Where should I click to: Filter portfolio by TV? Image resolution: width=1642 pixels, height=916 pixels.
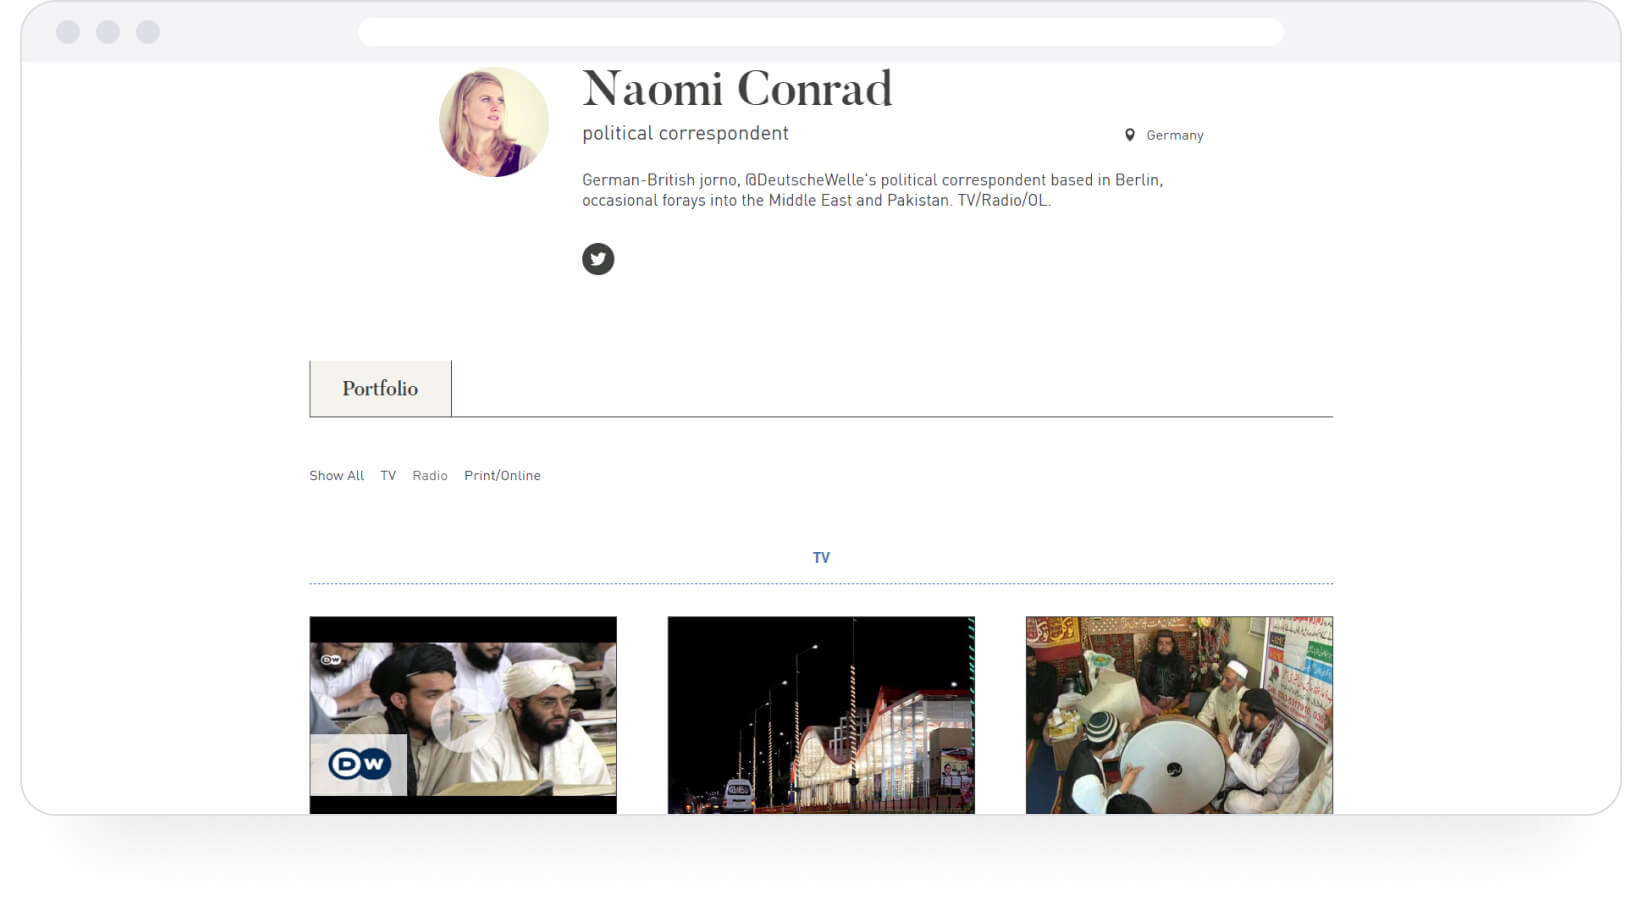point(388,476)
